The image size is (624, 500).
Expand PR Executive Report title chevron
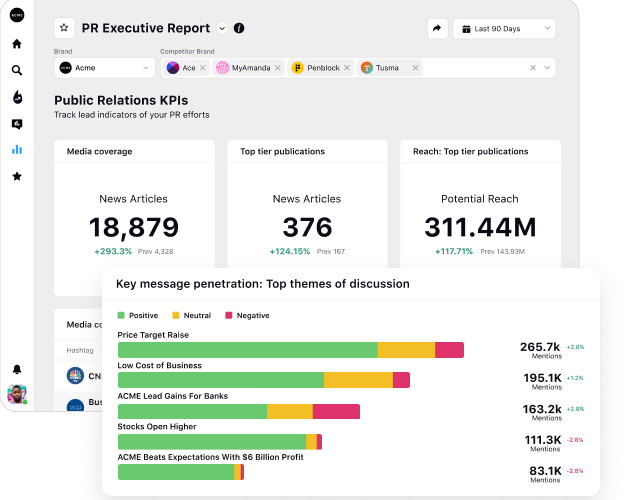pyautogui.click(x=222, y=28)
